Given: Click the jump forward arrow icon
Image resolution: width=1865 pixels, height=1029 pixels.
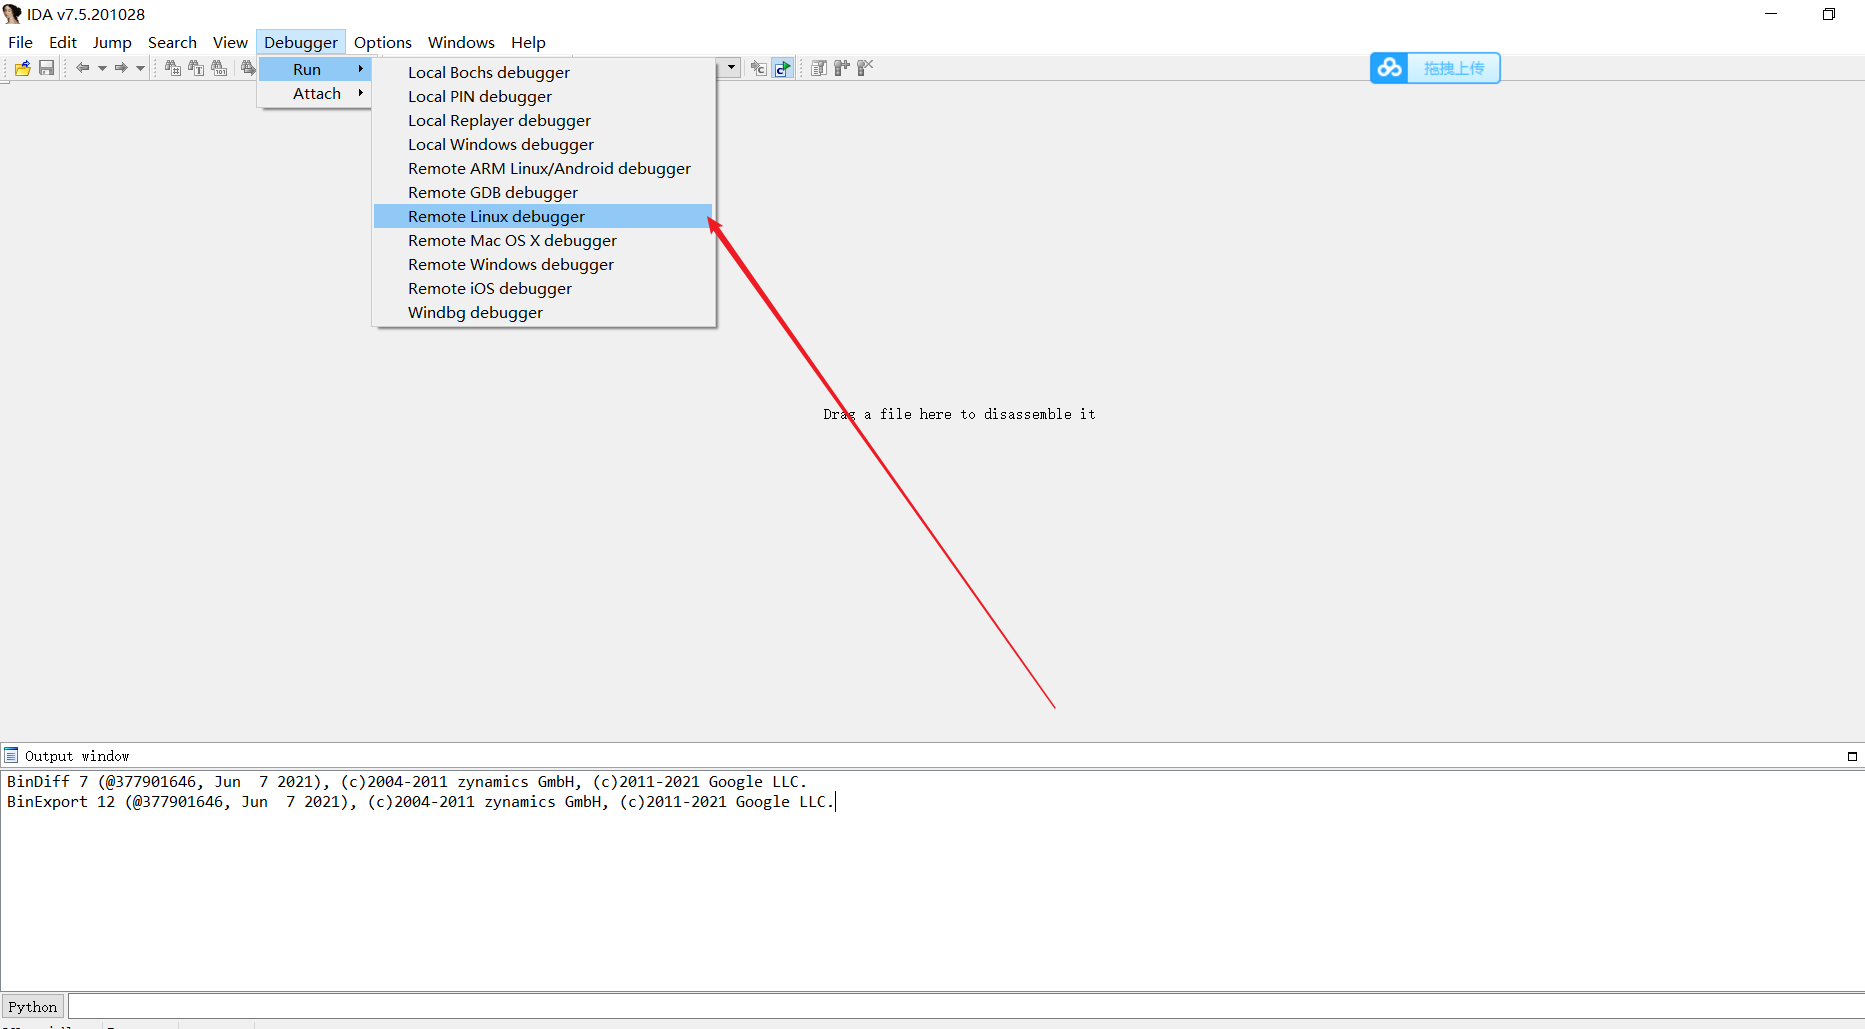Looking at the screenshot, I should point(121,68).
